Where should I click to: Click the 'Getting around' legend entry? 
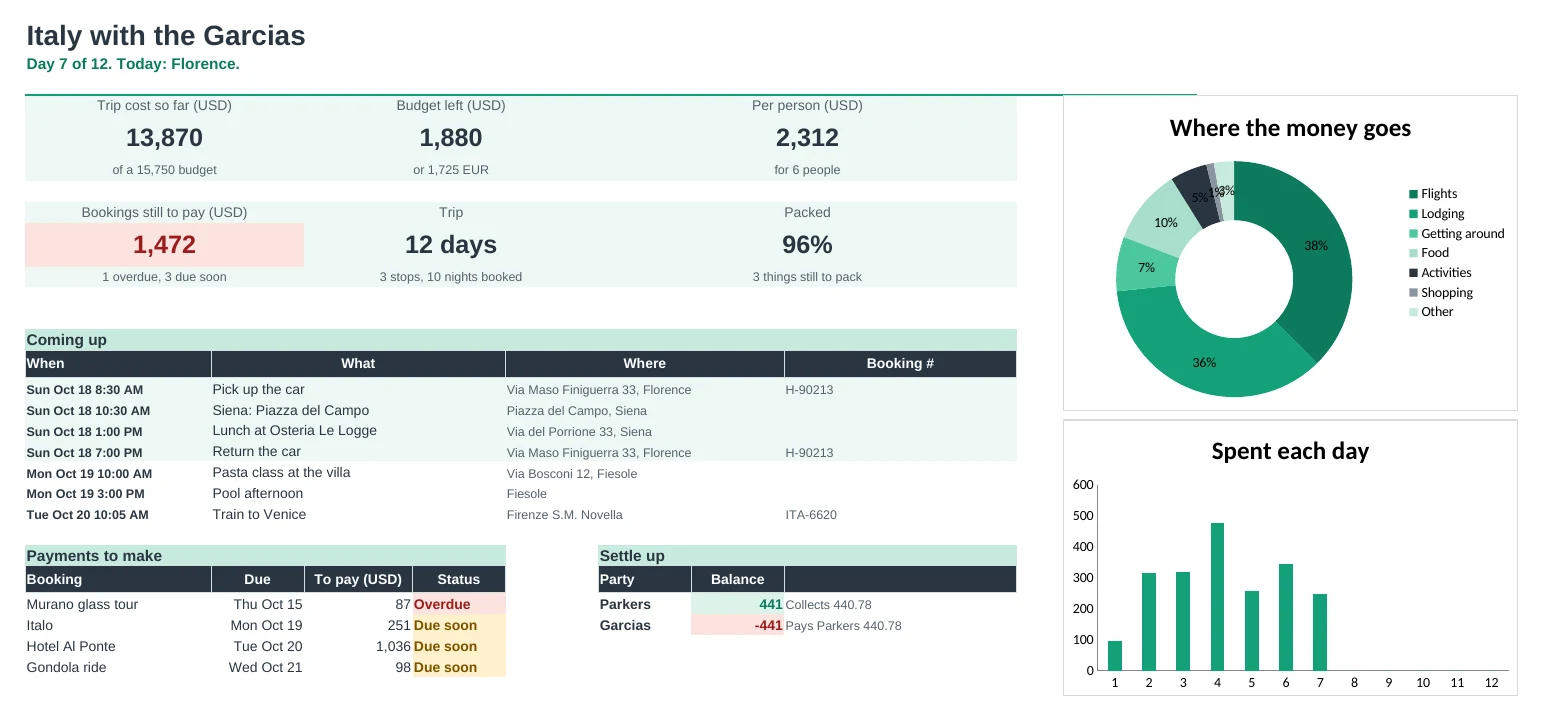[x=1457, y=234]
